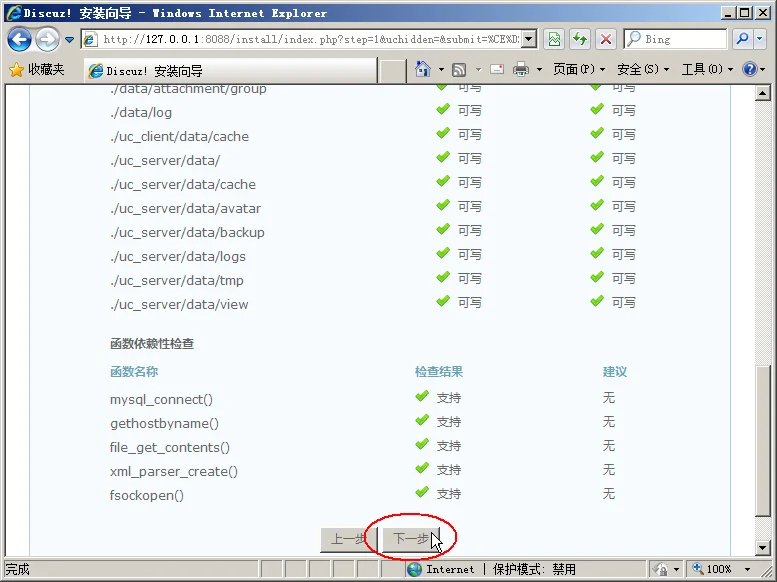The width and height of the screenshot is (777, 582).
Task: Click the Read Mail envelope icon
Action: coord(497,69)
